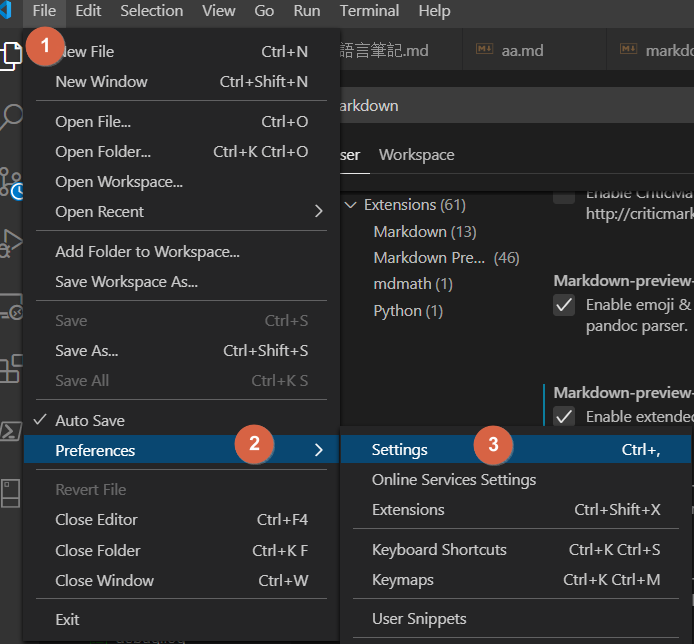Choose Keyboard Shortcuts from the submenu
The image size is (694, 644).
tap(439, 550)
